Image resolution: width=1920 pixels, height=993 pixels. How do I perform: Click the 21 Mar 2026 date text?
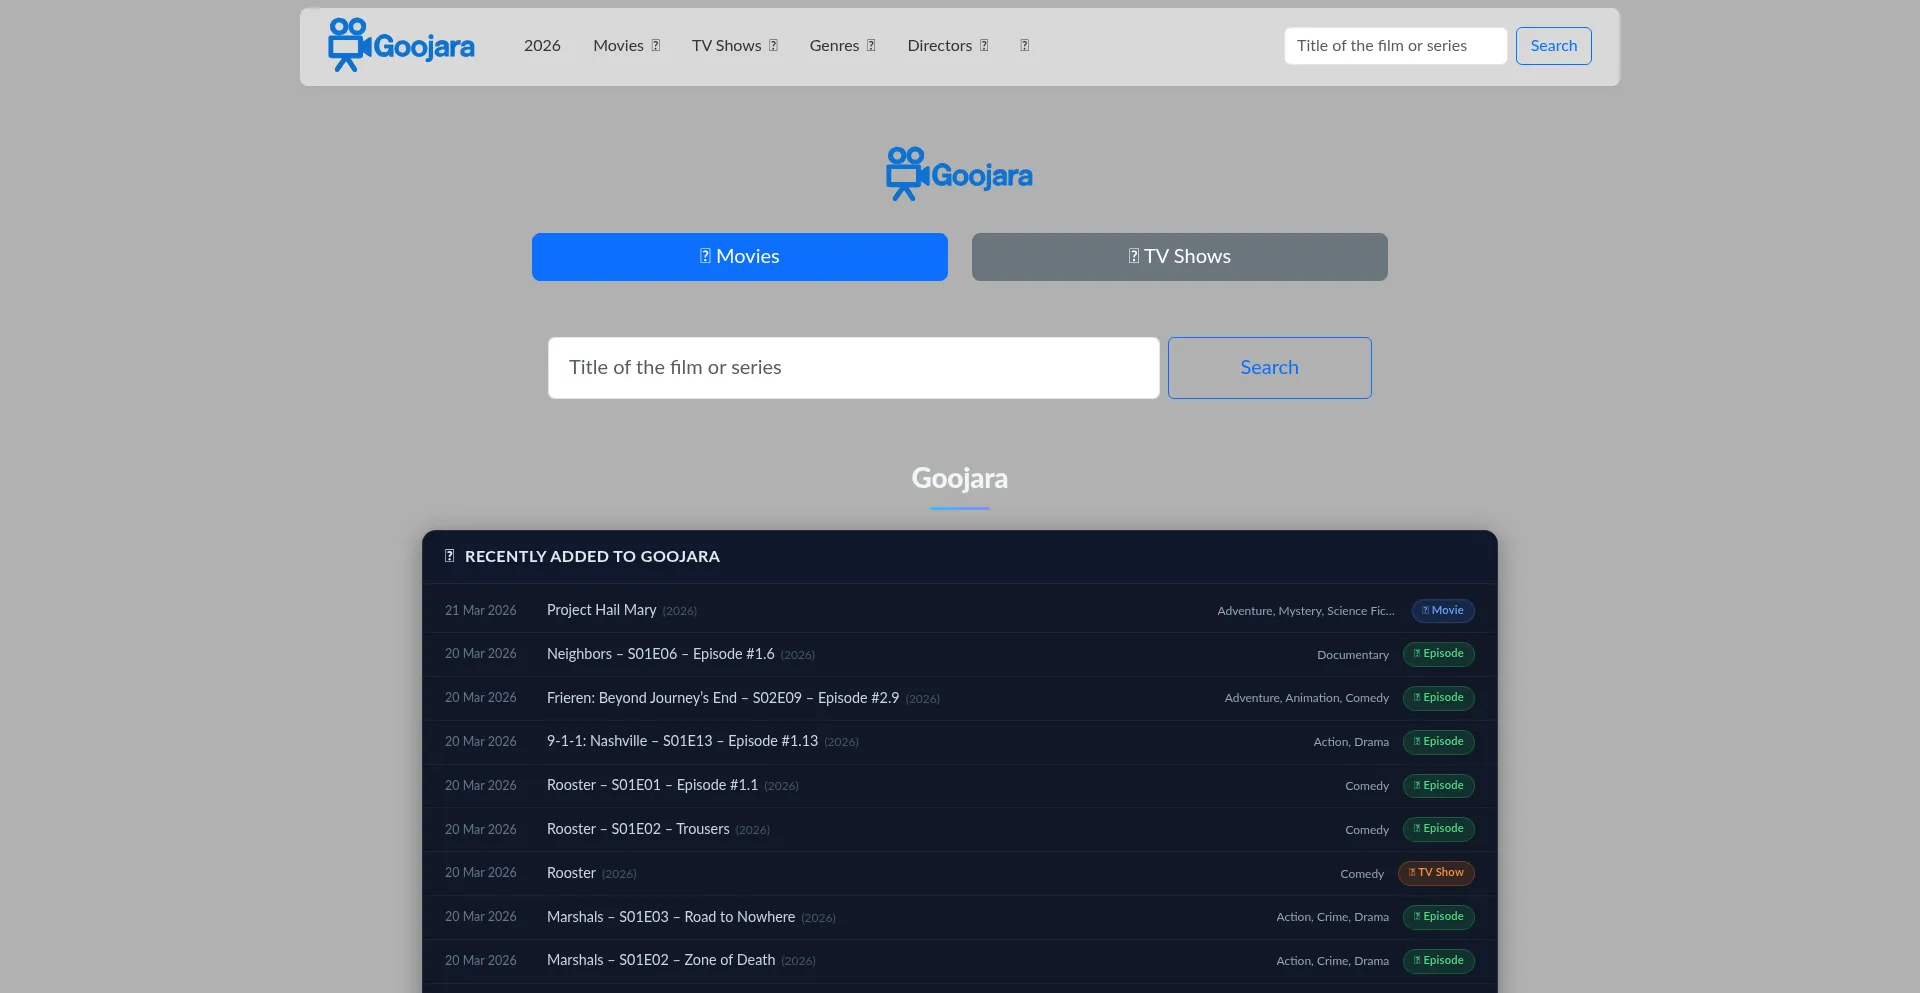(481, 610)
